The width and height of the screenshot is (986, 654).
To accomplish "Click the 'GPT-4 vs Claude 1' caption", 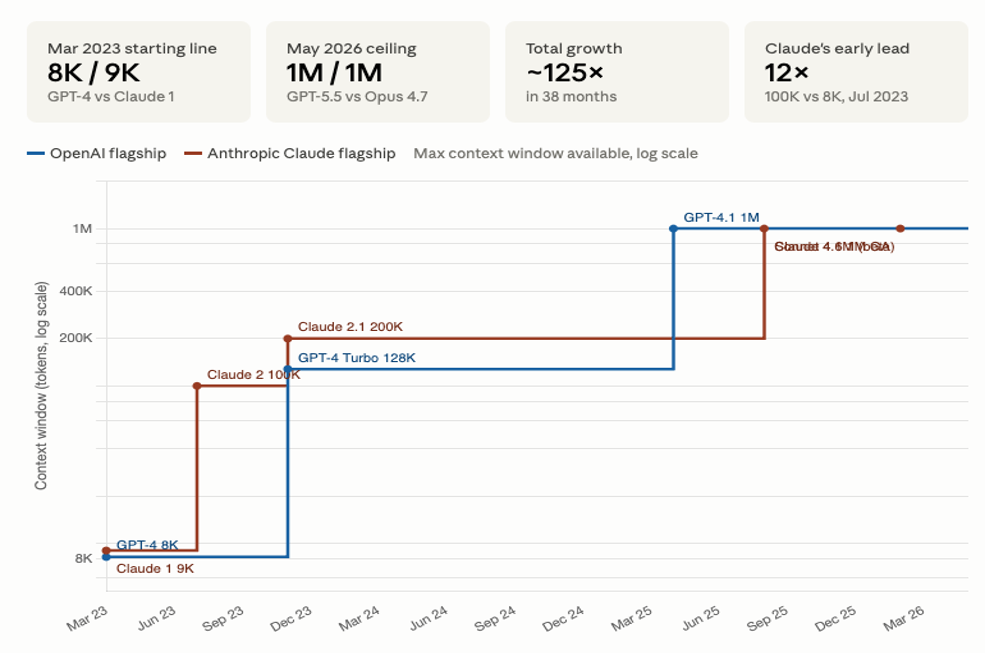I will 111,96.
